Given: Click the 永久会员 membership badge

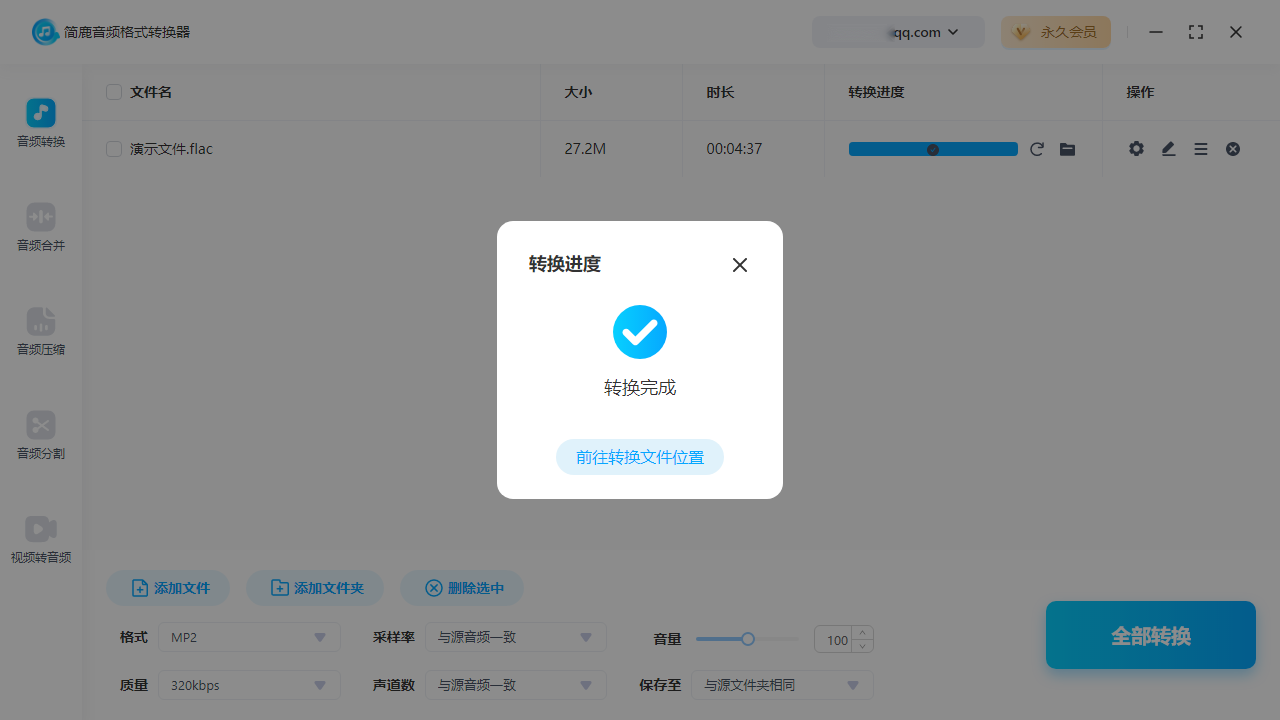Looking at the screenshot, I should click(1056, 32).
